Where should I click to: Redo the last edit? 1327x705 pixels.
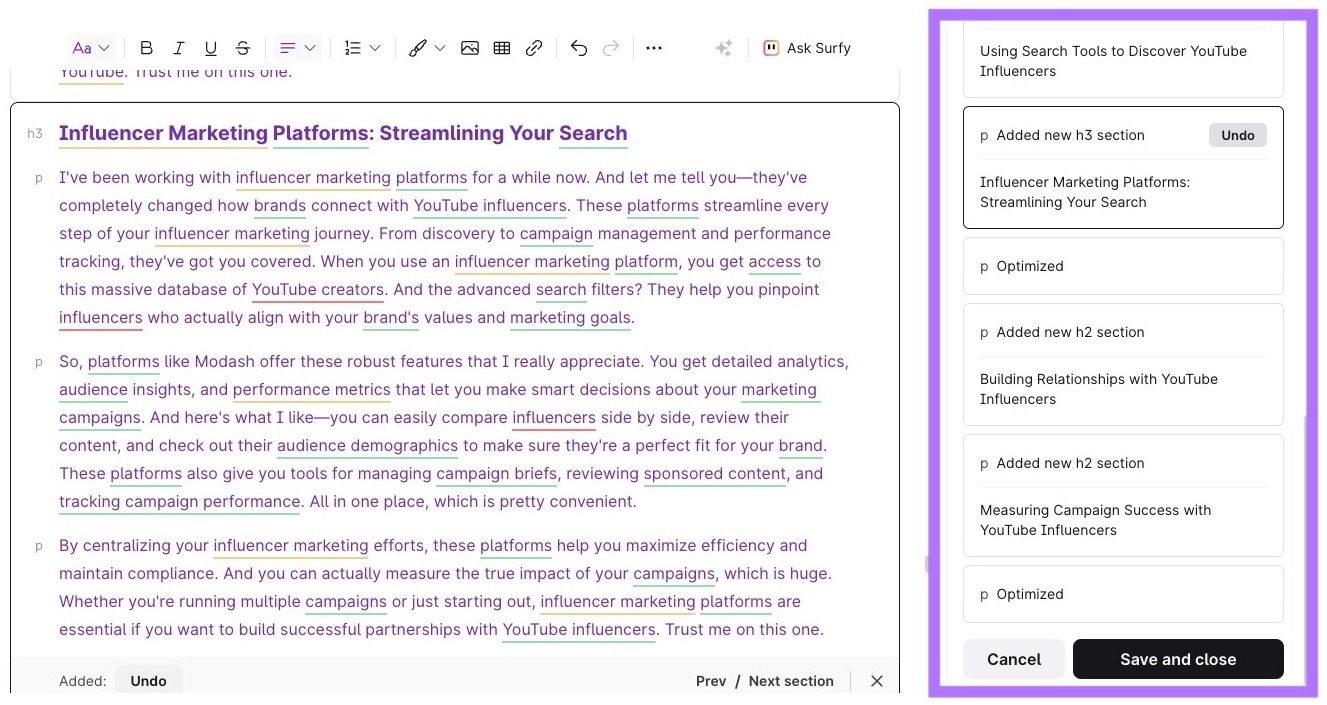click(x=613, y=47)
